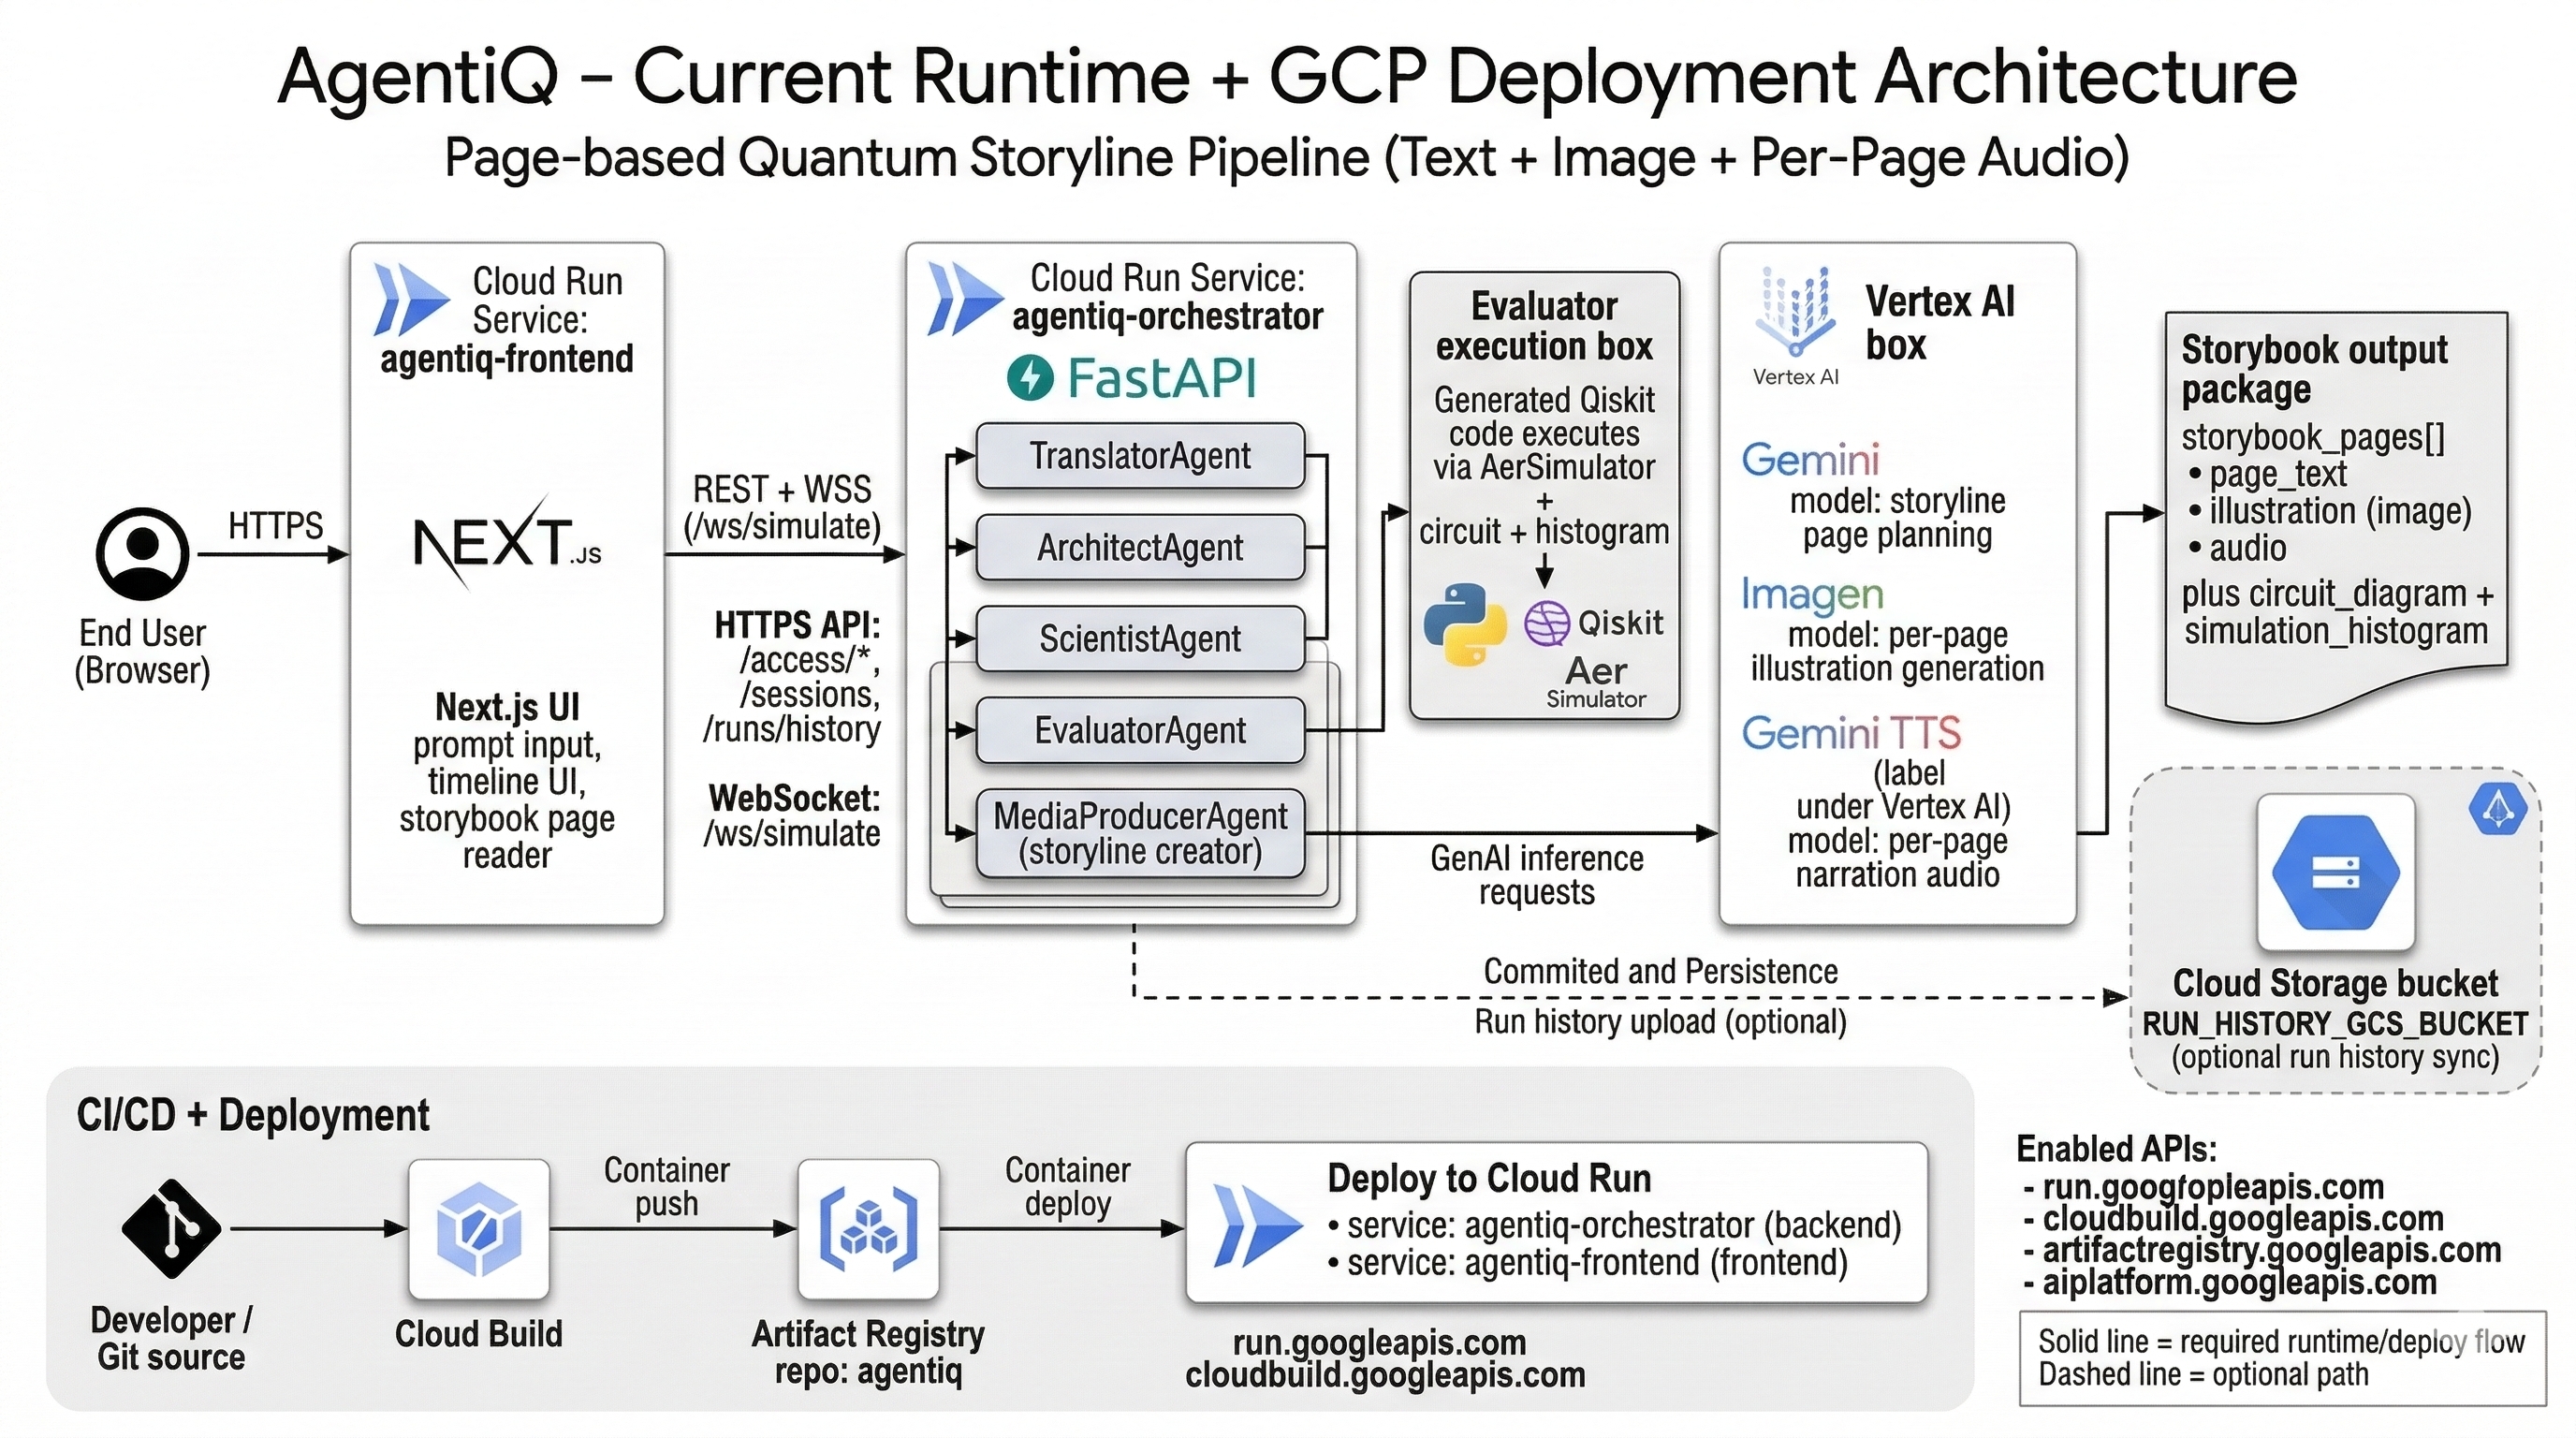Screen dimensions: 2576x1438
Task: Click the Artifact Registry icon
Action: pyautogui.click(x=868, y=1229)
